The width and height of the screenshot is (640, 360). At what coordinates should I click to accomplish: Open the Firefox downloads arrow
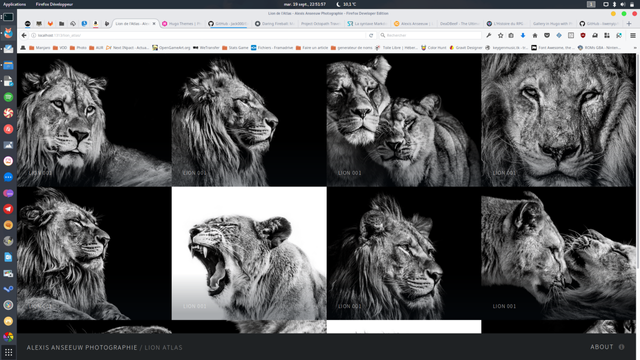point(523,36)
